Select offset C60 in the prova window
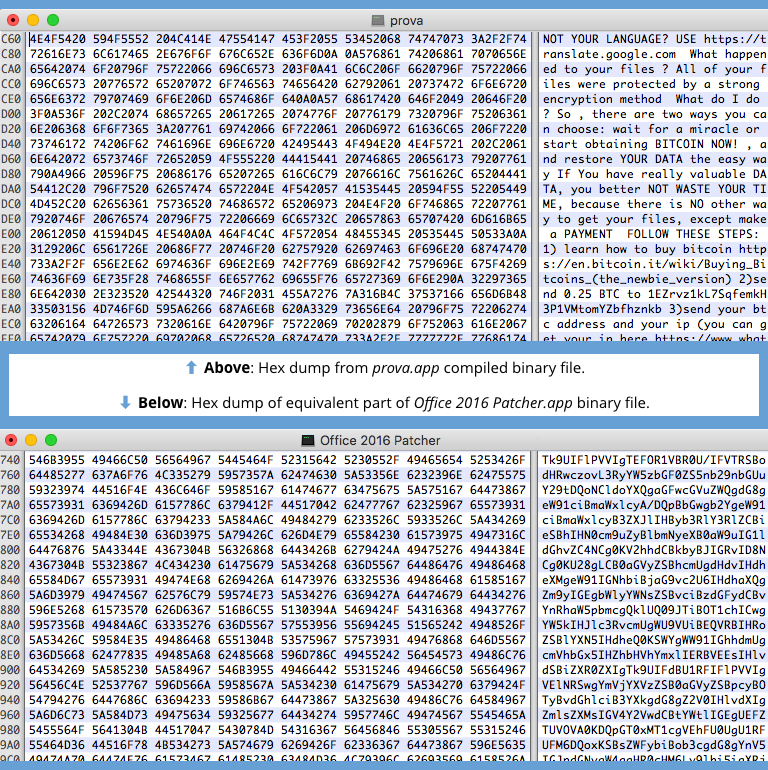This screenshot has height=770, width=768. pos(11,39)
